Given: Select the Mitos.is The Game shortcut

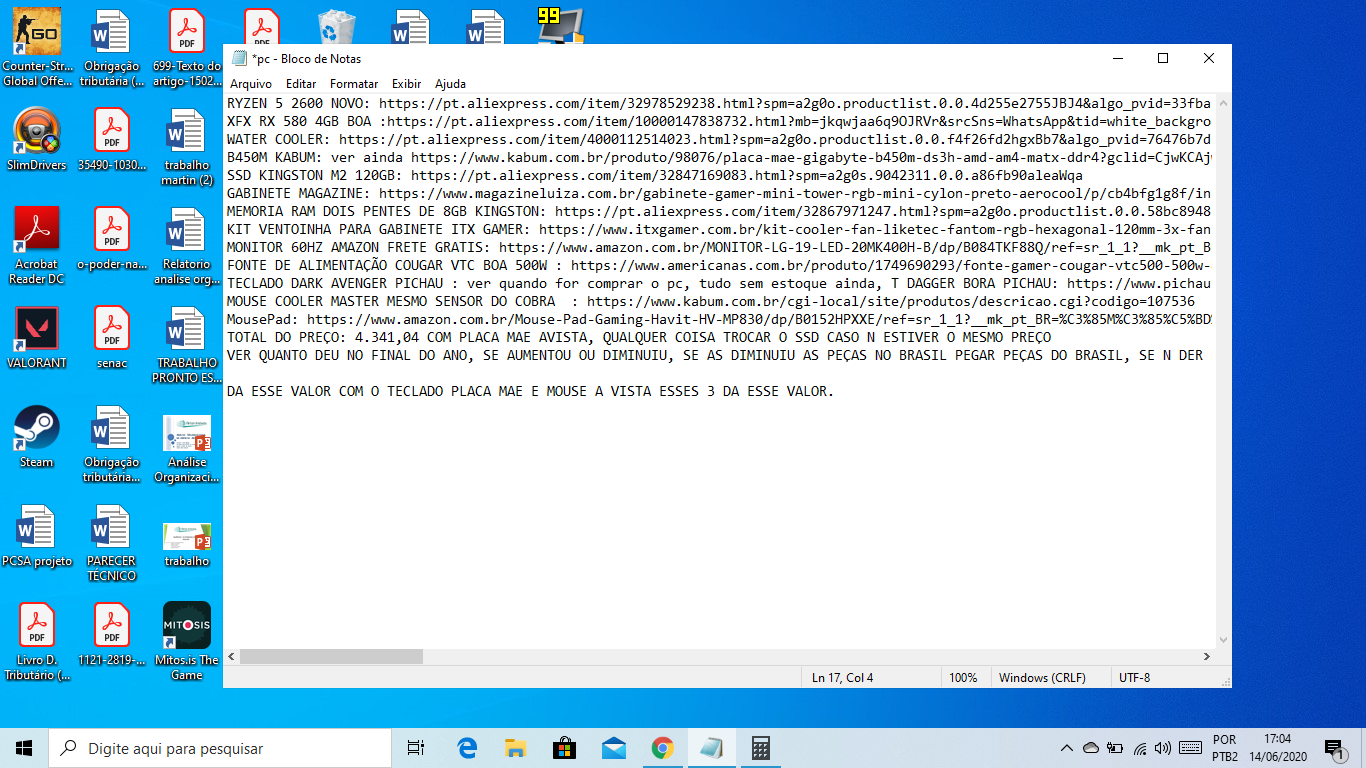Looking at the screenshot, I should coord(187,642).
